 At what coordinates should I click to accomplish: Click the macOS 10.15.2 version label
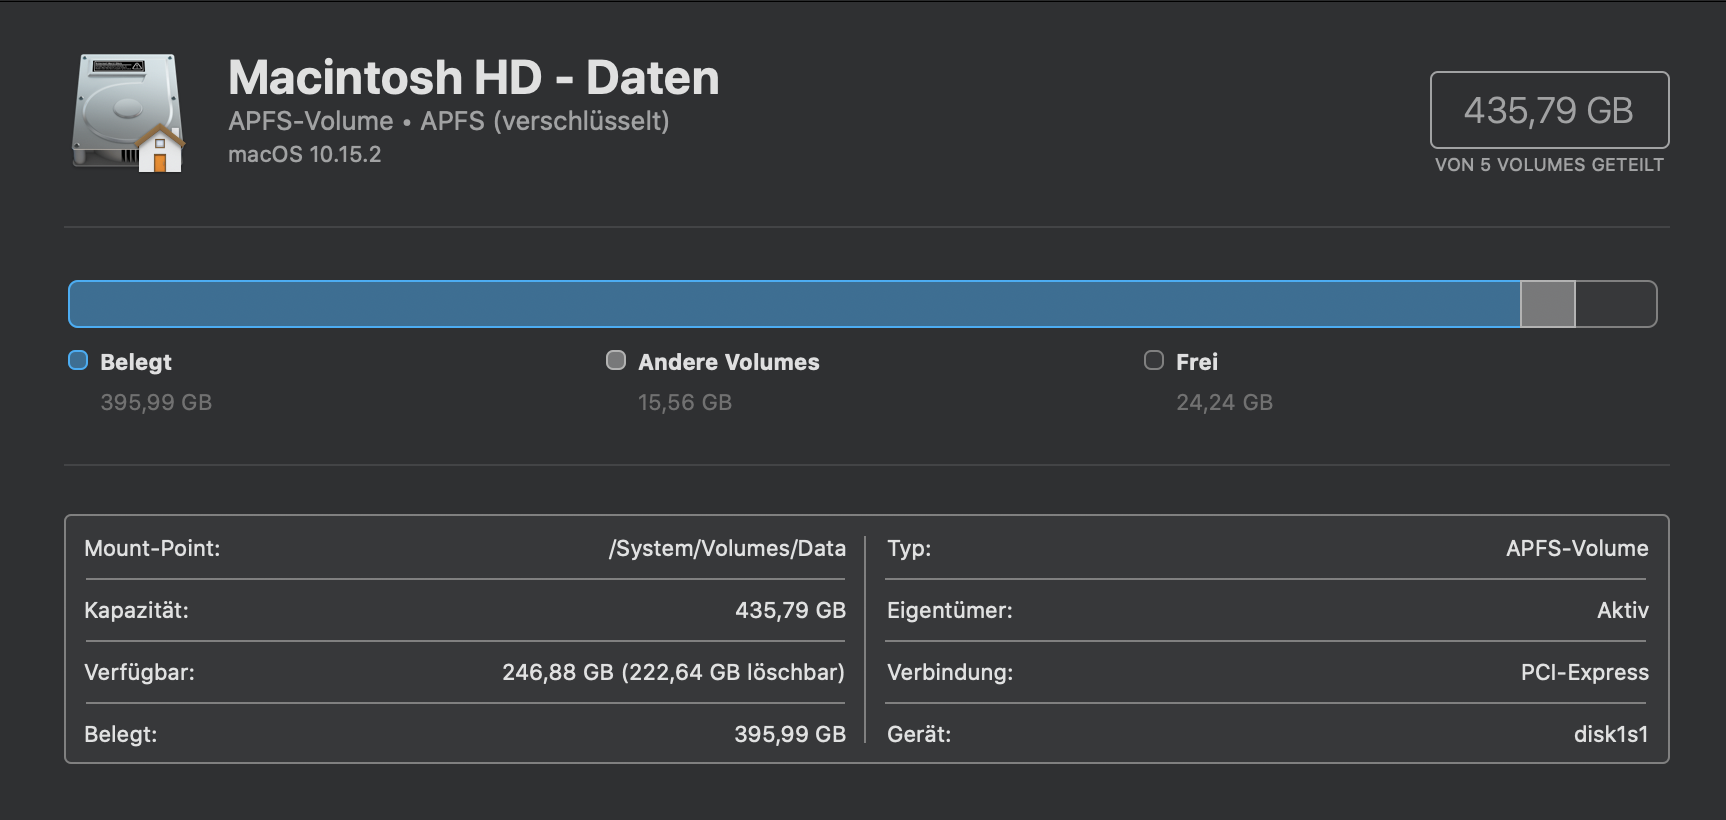(304, 155)
